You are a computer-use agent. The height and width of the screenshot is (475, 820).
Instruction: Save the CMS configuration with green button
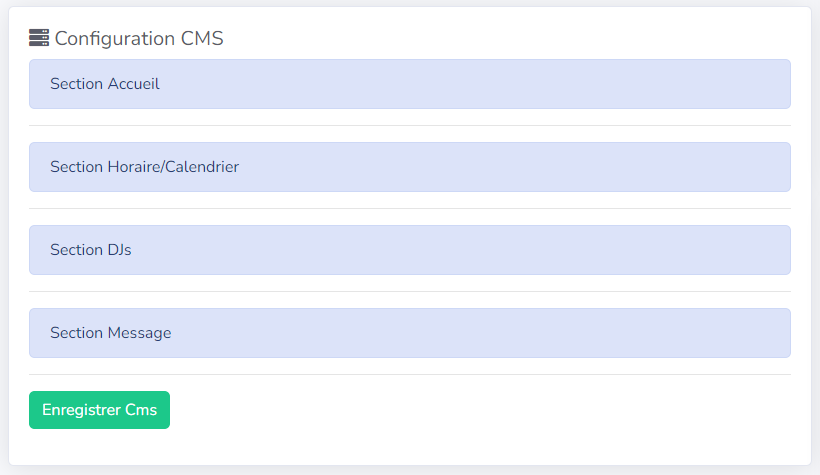coord(99,410)
